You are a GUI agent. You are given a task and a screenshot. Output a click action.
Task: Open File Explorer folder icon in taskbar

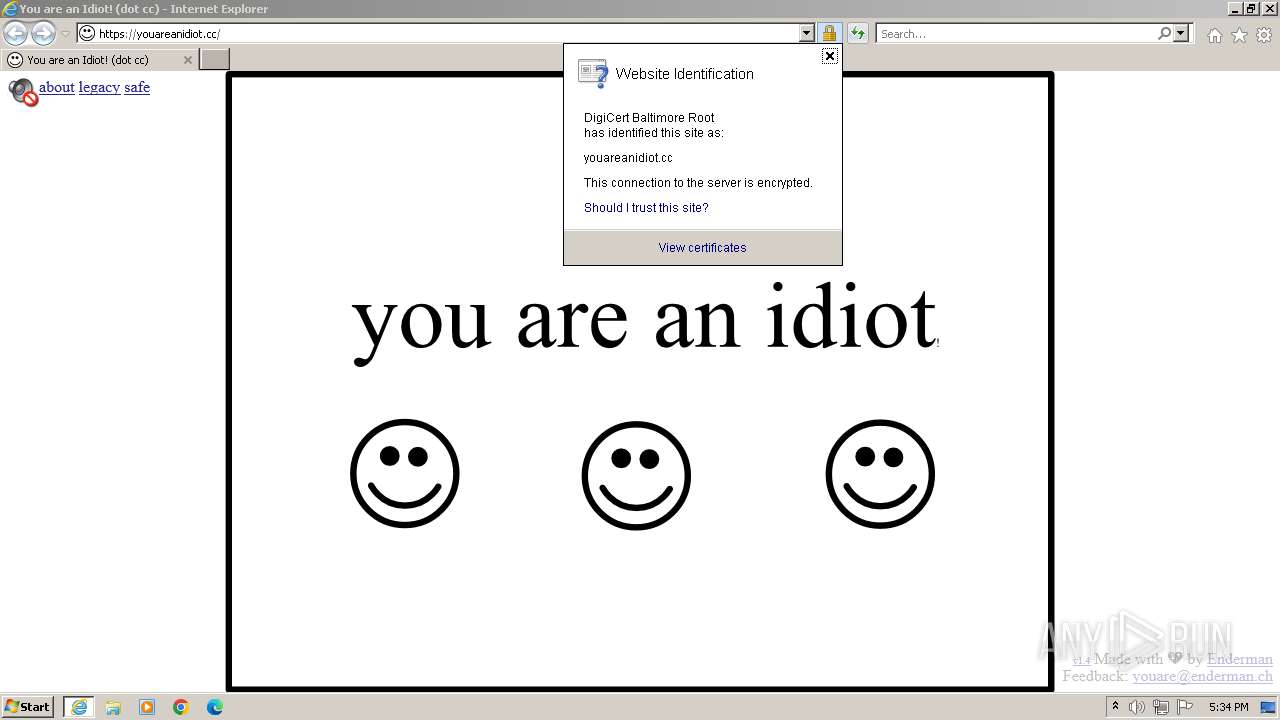pyautogui.click(x=113, y=707)
